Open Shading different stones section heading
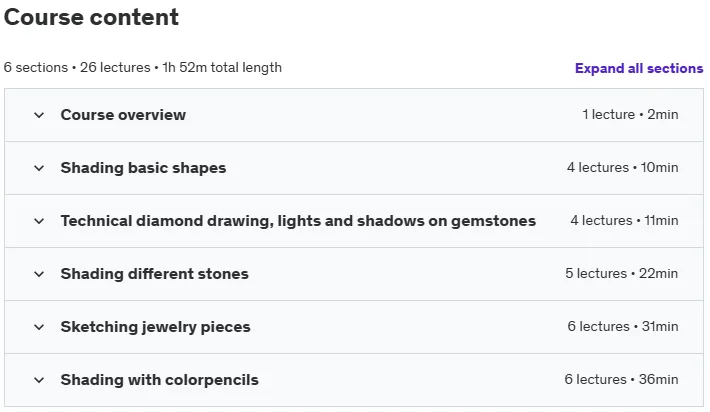710x412 pixels. [x=154, y=274]
